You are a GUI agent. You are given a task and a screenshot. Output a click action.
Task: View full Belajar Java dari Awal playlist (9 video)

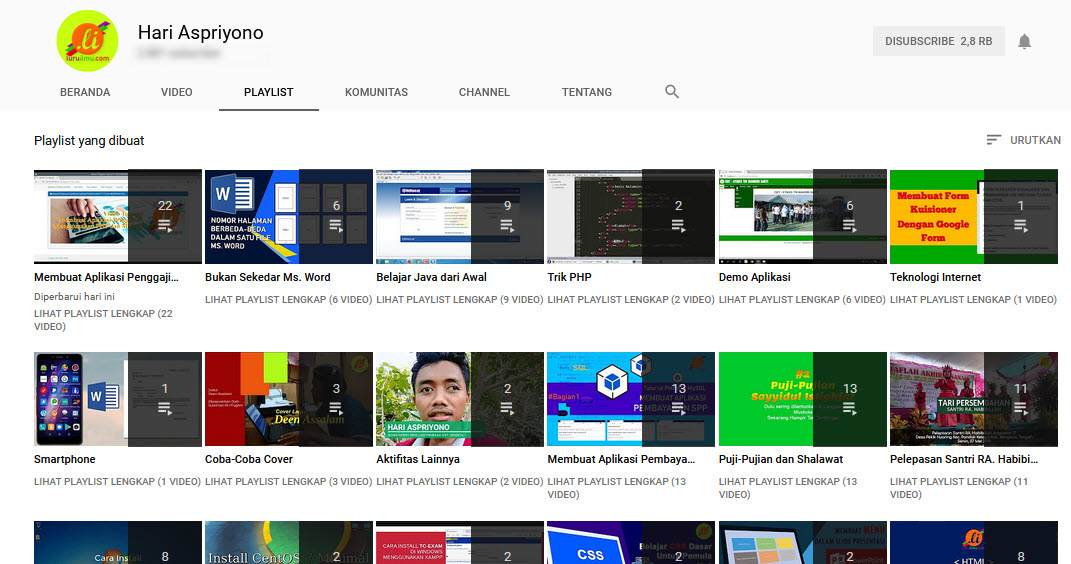click(x=460, y=299)
